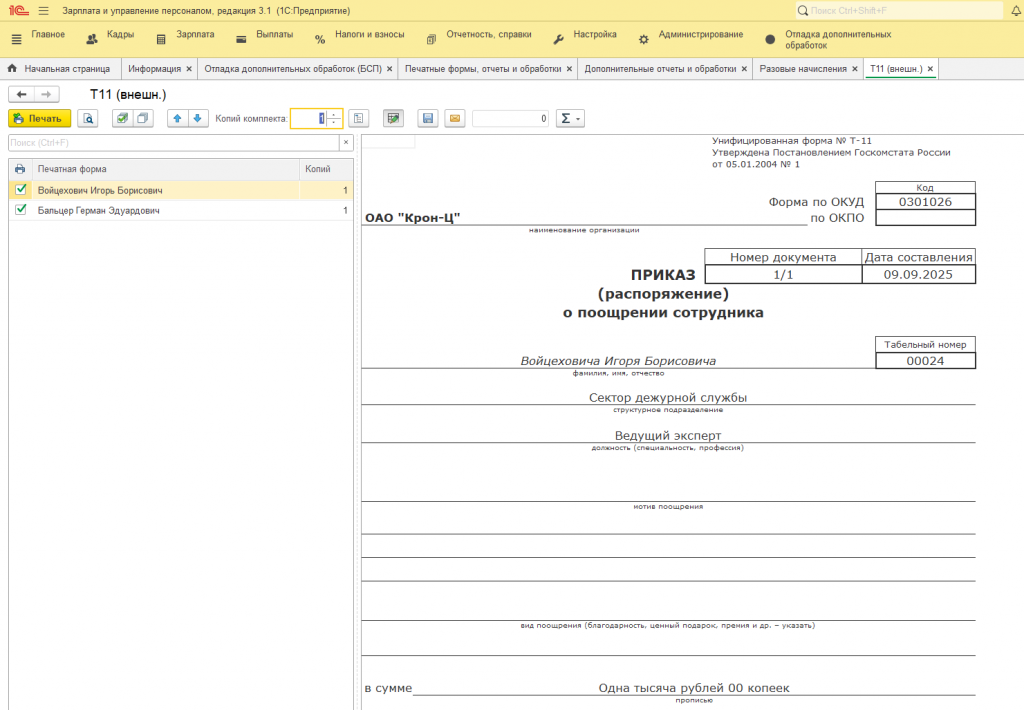1024x710 pixels.
Task: Go back with the left arrow button
Action: (21, 94)
